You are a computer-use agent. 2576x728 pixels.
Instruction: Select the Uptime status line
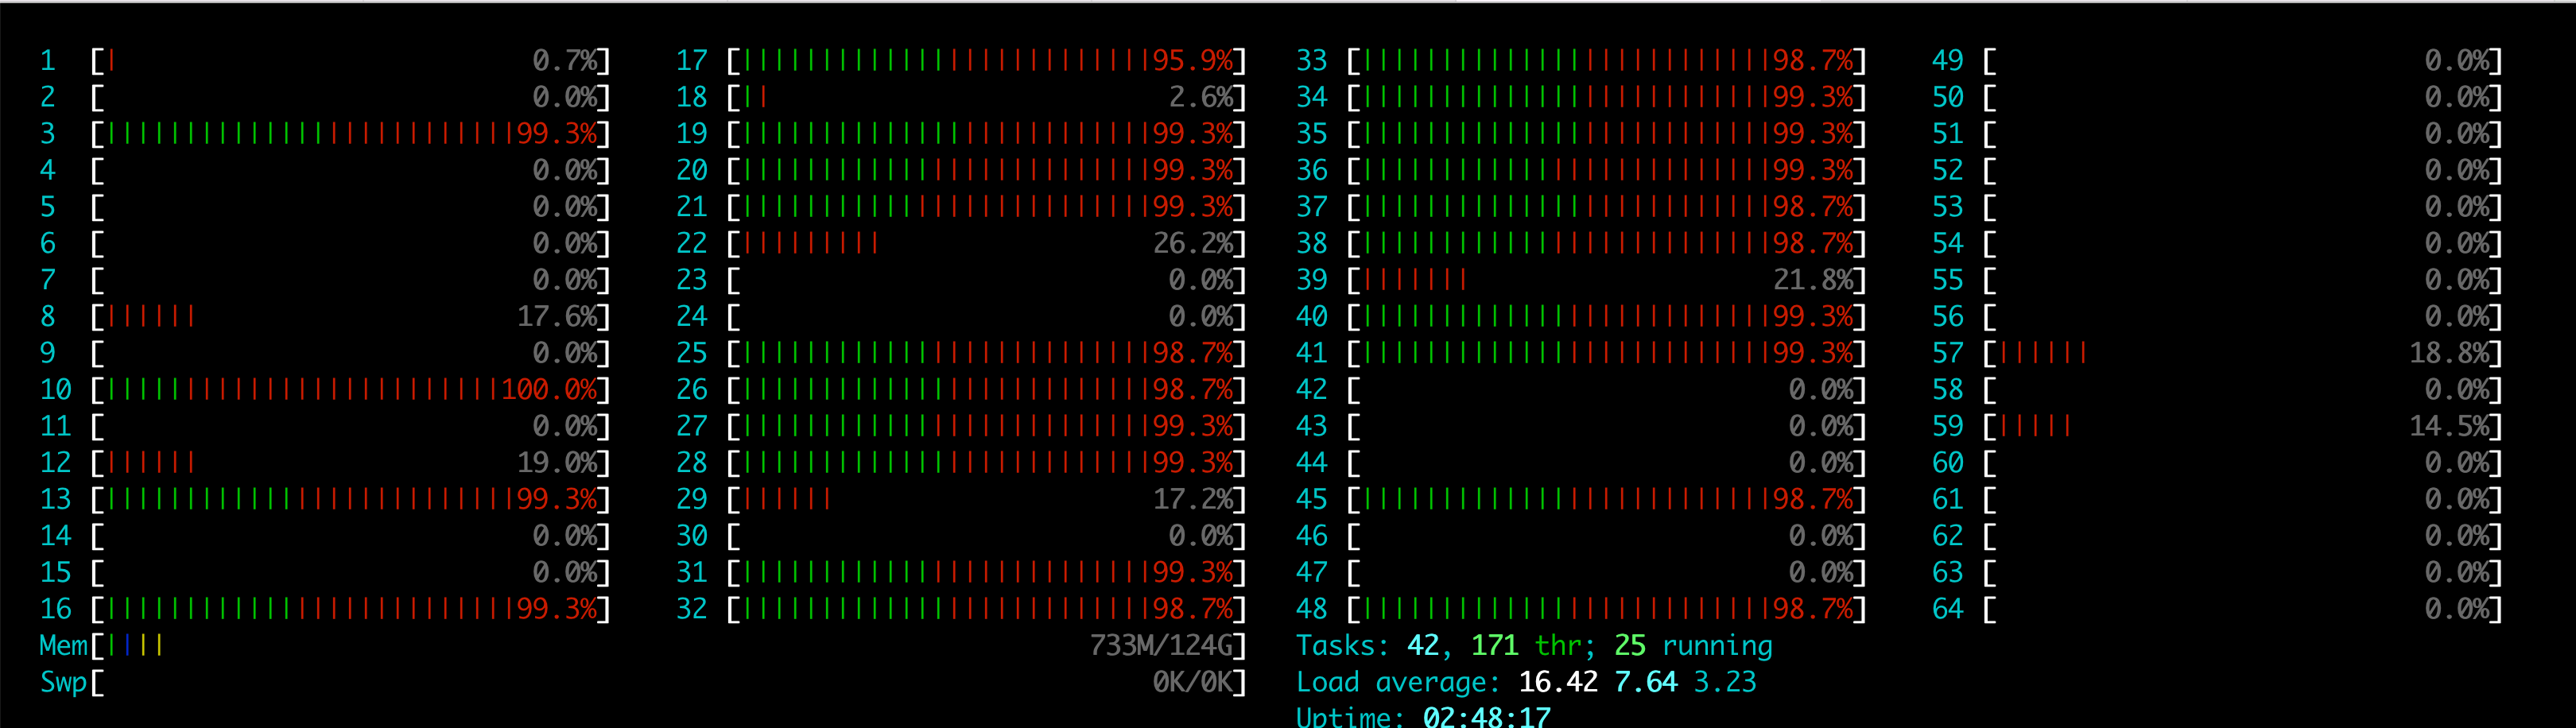[1420, 716]
